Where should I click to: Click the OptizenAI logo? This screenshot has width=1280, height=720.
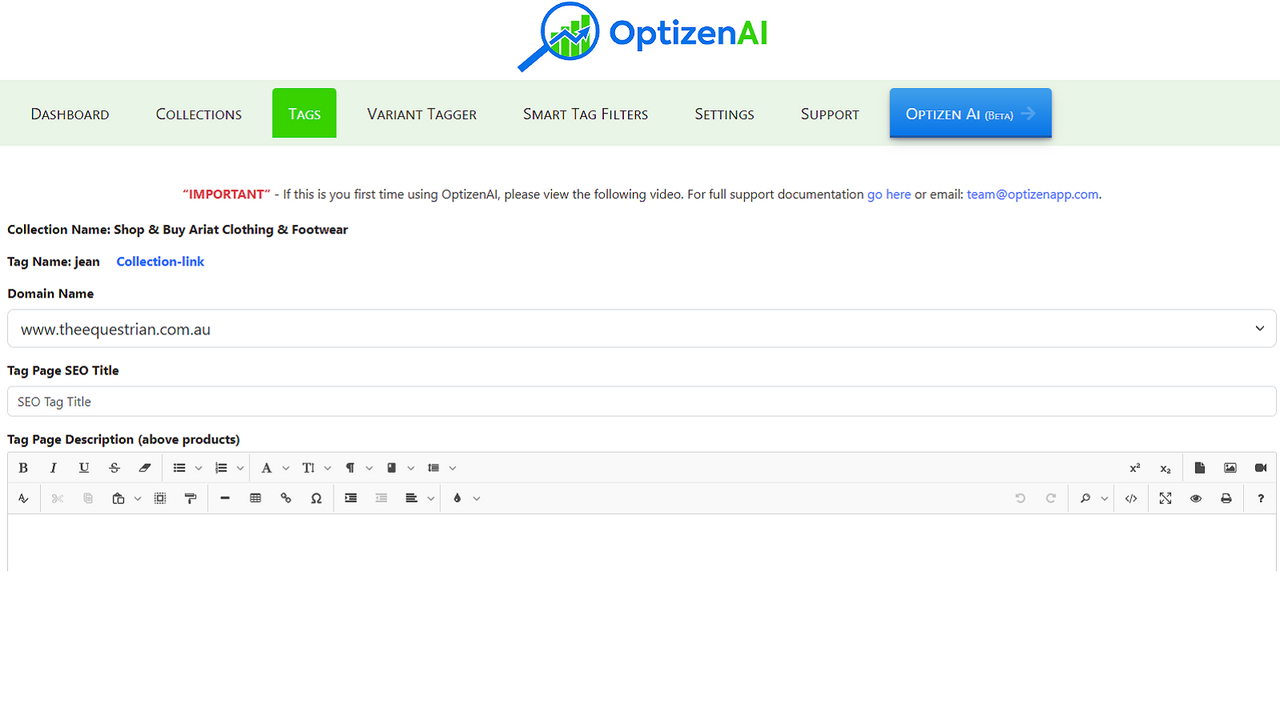(x=643, y=37)
